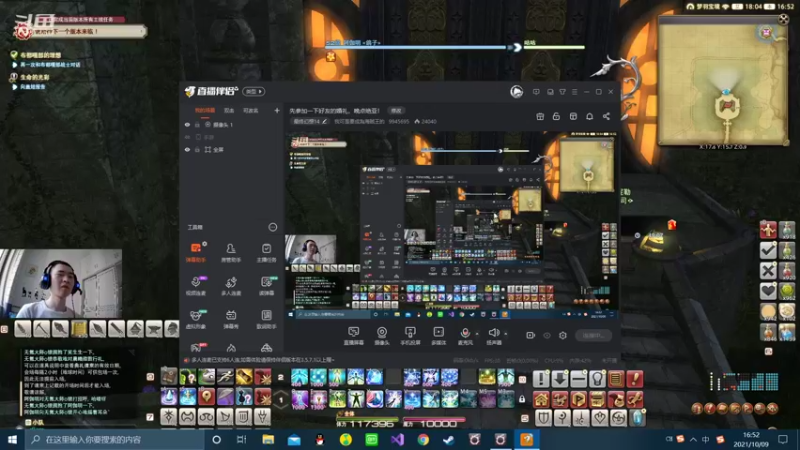Toggle lock on 摄像头 1 source
800x450 pixels.
(x=197, y=124)
